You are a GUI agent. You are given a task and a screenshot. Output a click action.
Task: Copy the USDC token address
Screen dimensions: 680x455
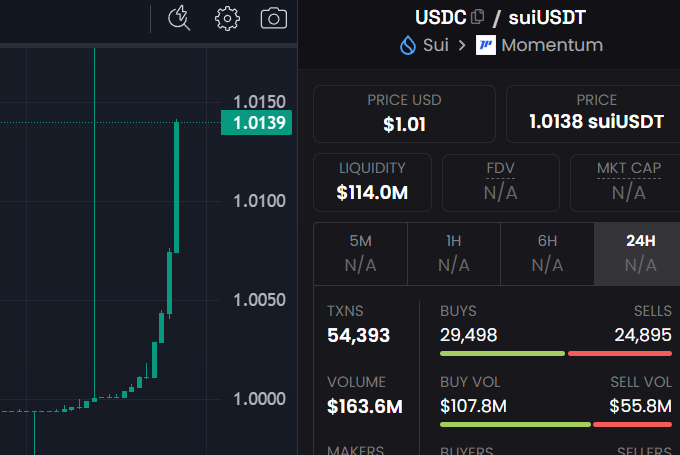477,16
